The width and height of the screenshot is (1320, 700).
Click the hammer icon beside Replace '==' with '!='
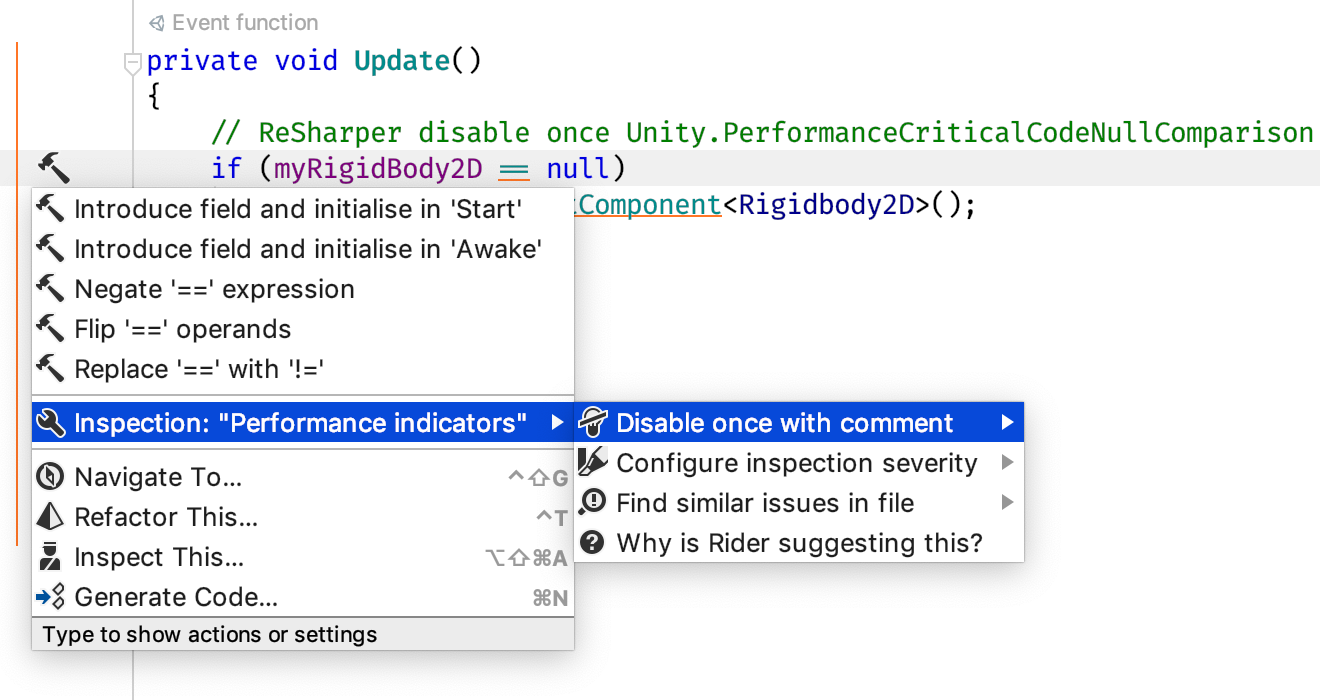click(x=50, y=368)
